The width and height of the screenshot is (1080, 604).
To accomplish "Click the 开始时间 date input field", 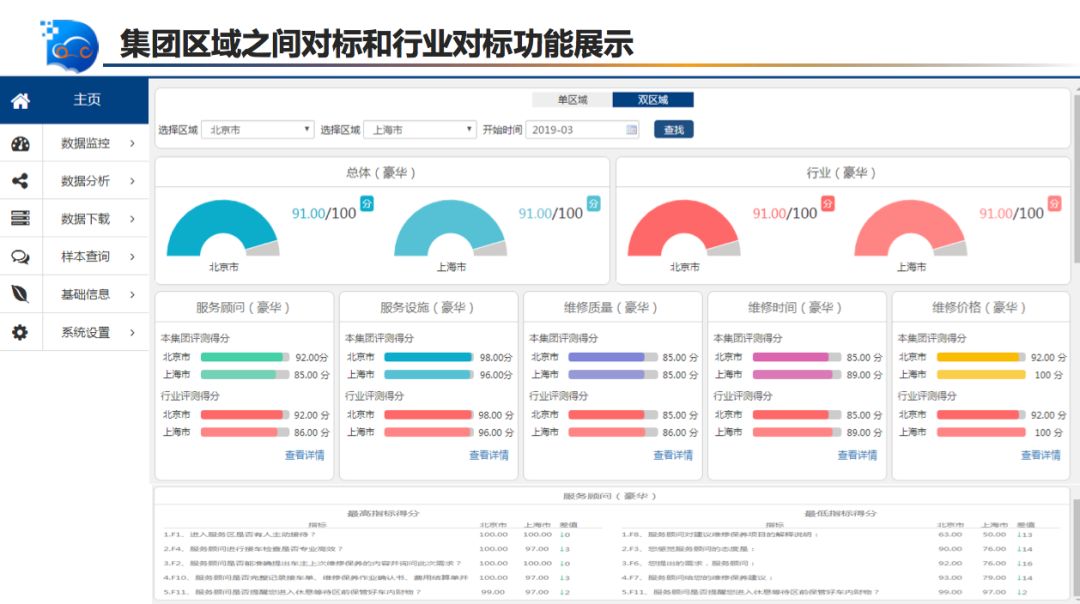I will point(575,130).
